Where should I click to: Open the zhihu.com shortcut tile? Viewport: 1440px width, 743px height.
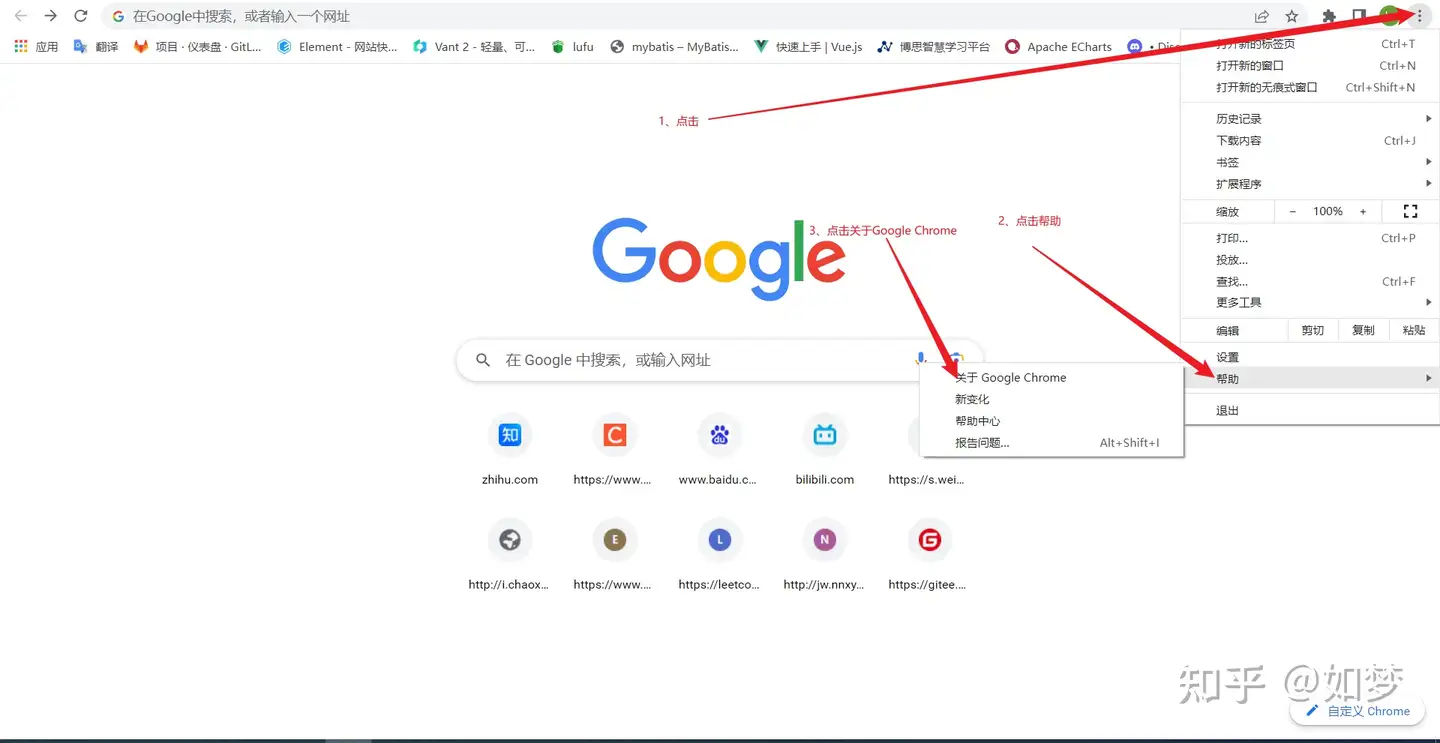click(510, 448)
